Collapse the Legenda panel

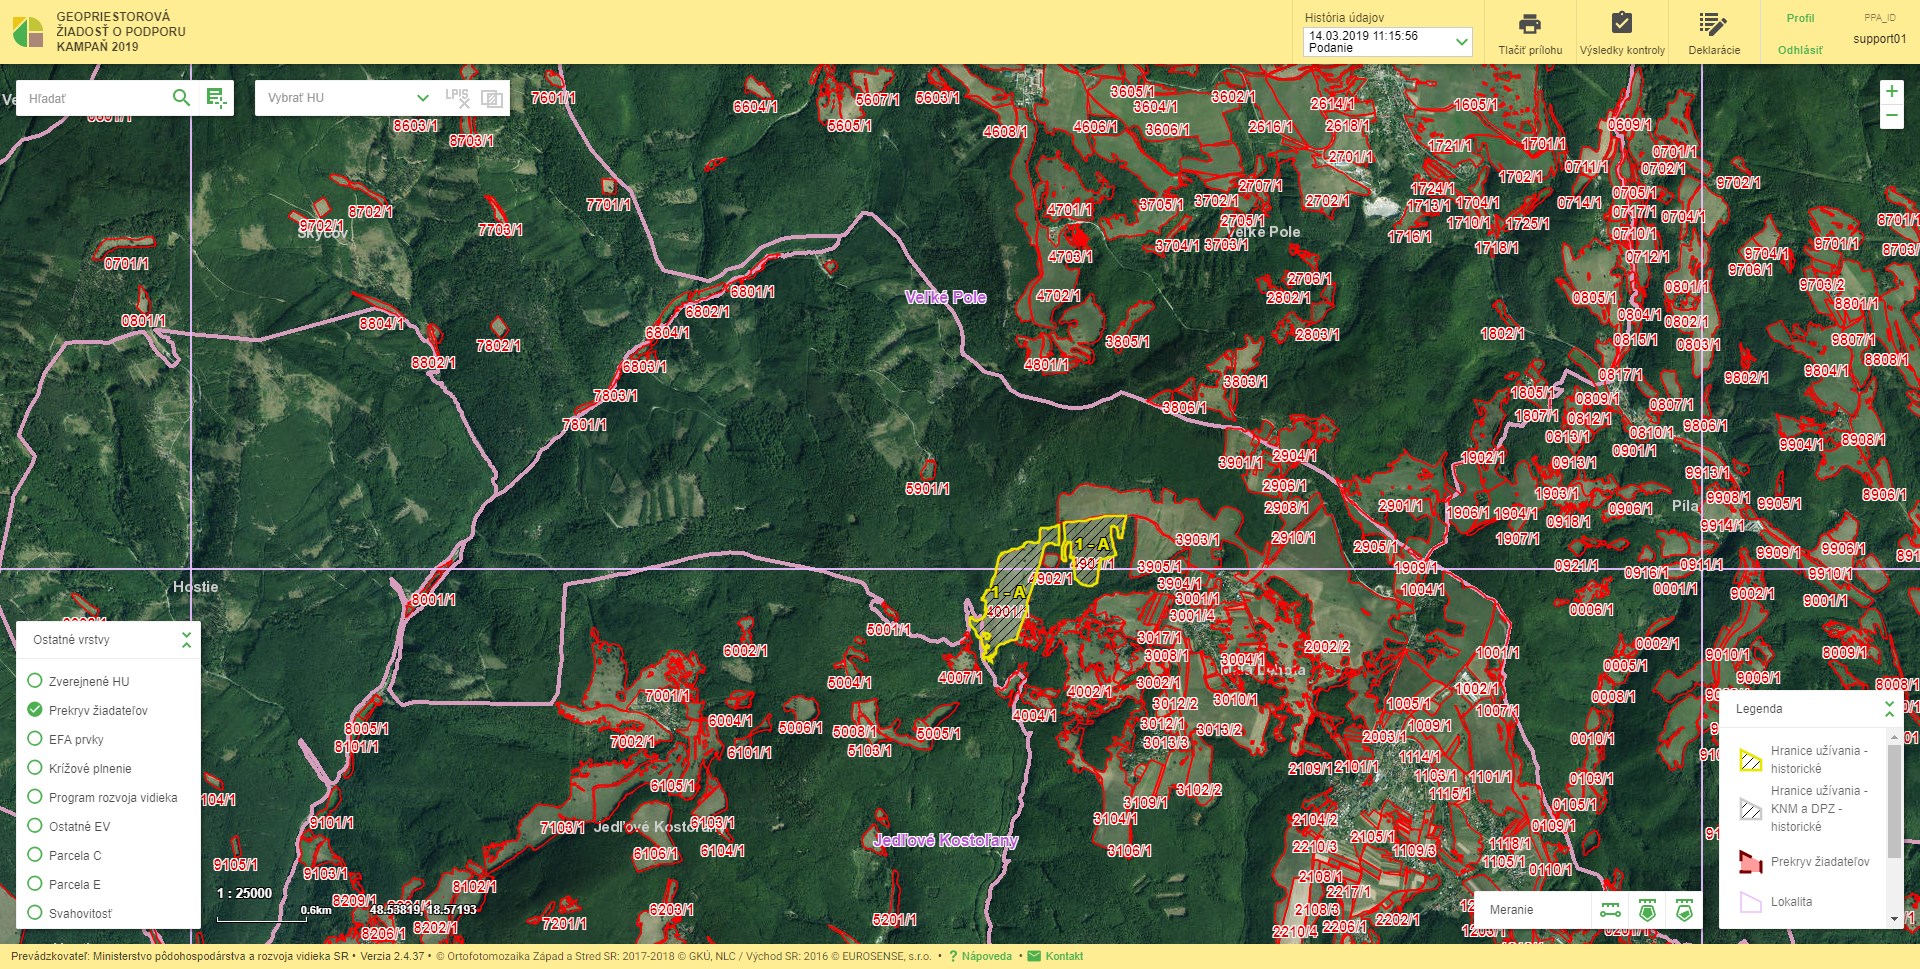pos(1889,709)
